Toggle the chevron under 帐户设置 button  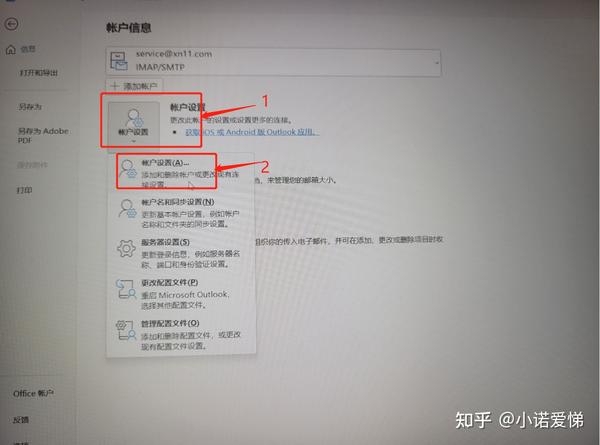click(x=134, y=141)
